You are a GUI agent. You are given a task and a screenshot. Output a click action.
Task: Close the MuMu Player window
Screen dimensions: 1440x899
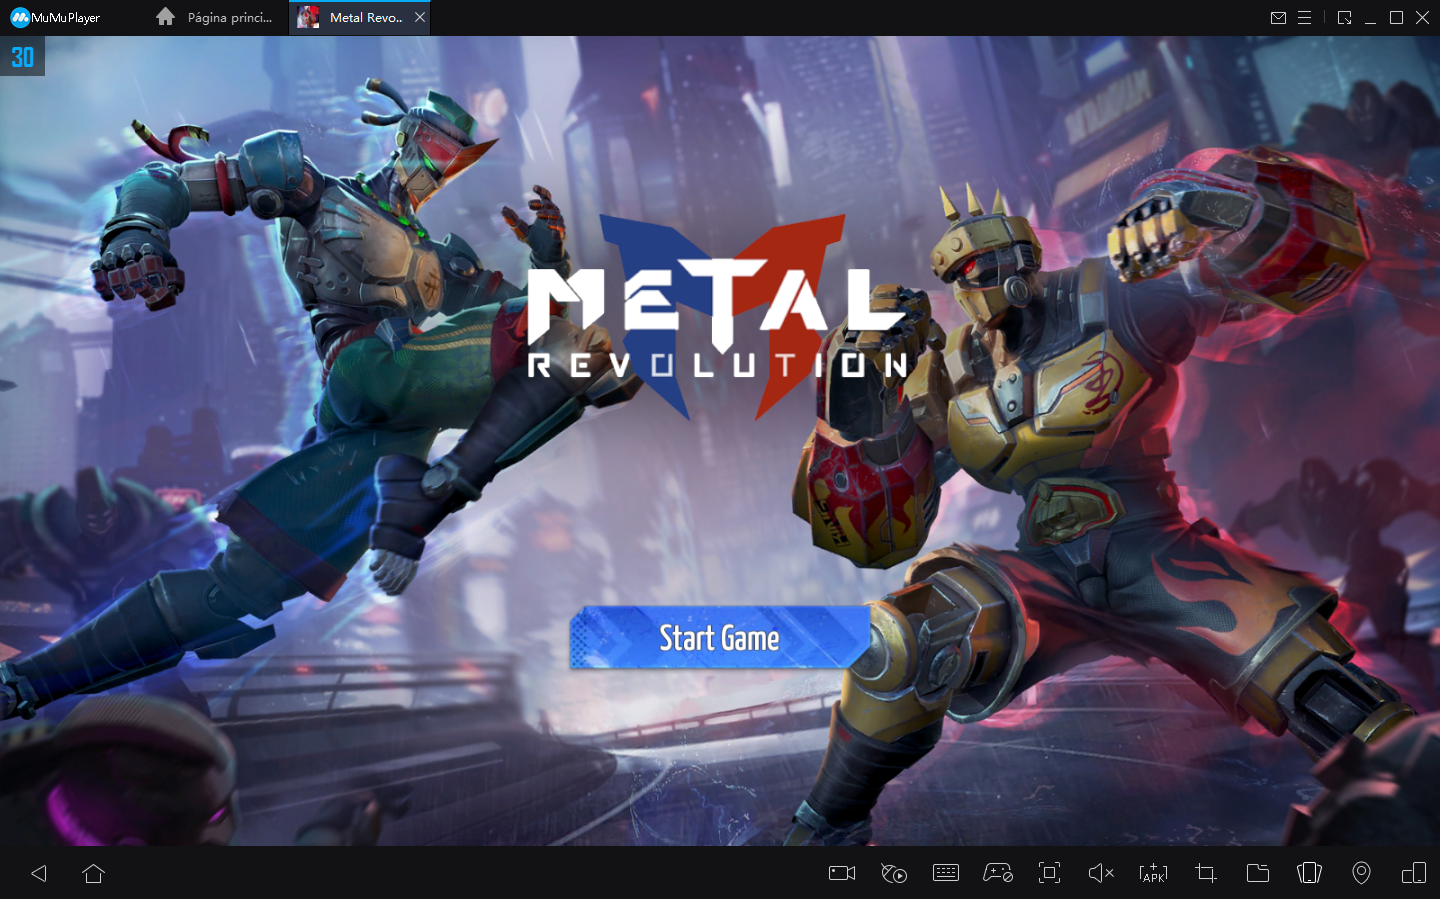[1423, 17]
